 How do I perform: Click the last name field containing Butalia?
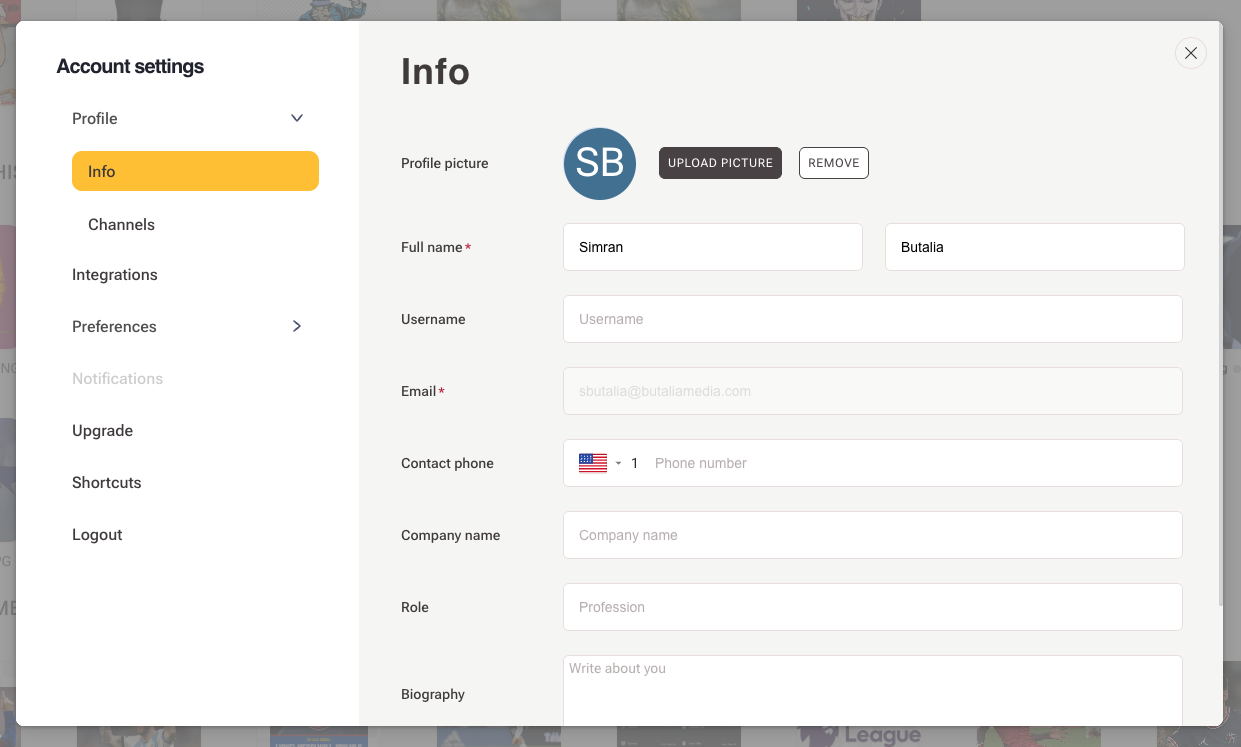[x=1034, y=247]
